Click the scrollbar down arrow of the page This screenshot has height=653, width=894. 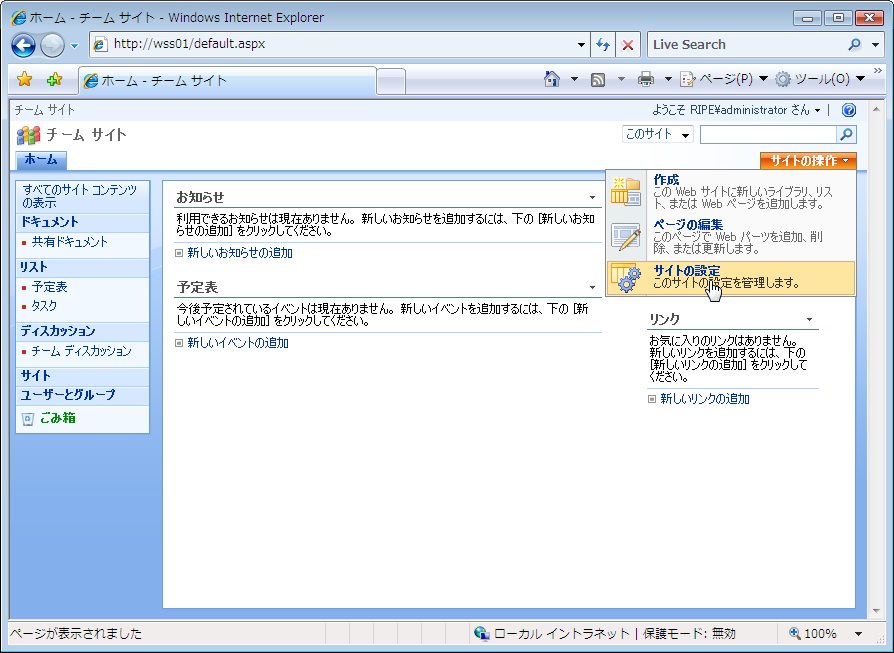coord(876,611)
